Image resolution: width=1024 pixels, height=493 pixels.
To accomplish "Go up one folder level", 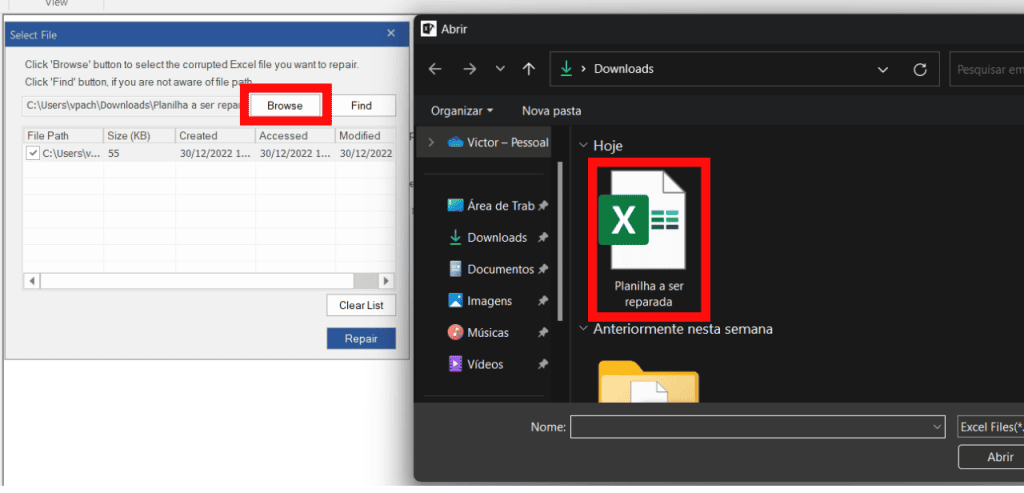I will tap(529, 69).
